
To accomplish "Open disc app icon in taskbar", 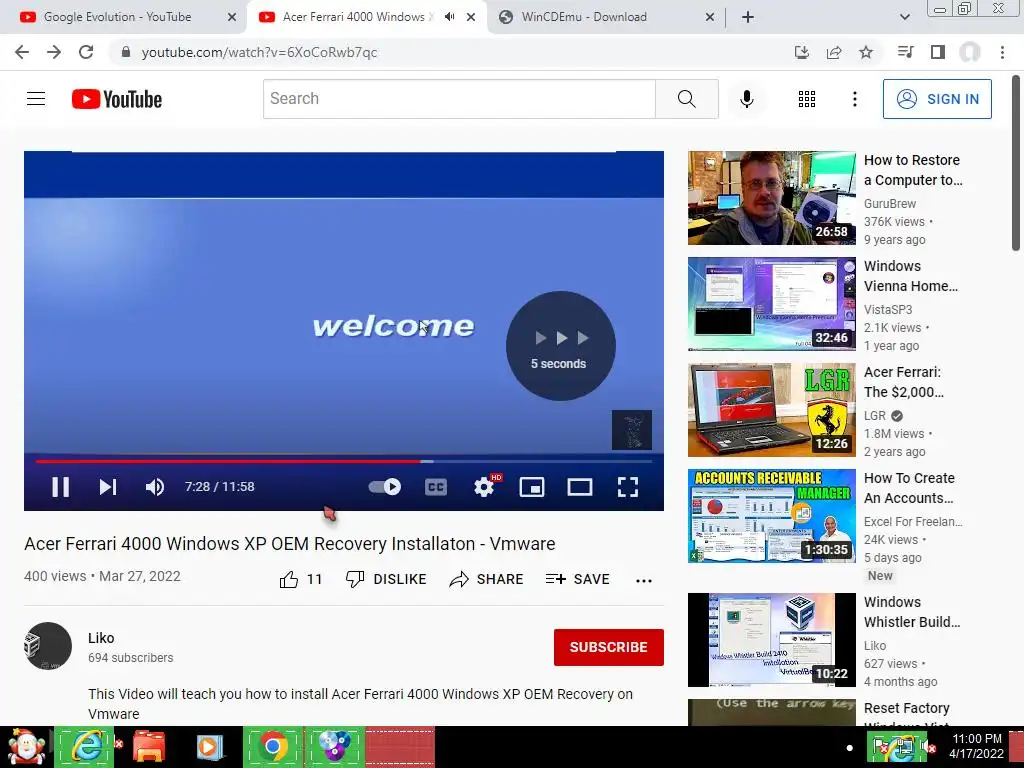I will [334, 746].
